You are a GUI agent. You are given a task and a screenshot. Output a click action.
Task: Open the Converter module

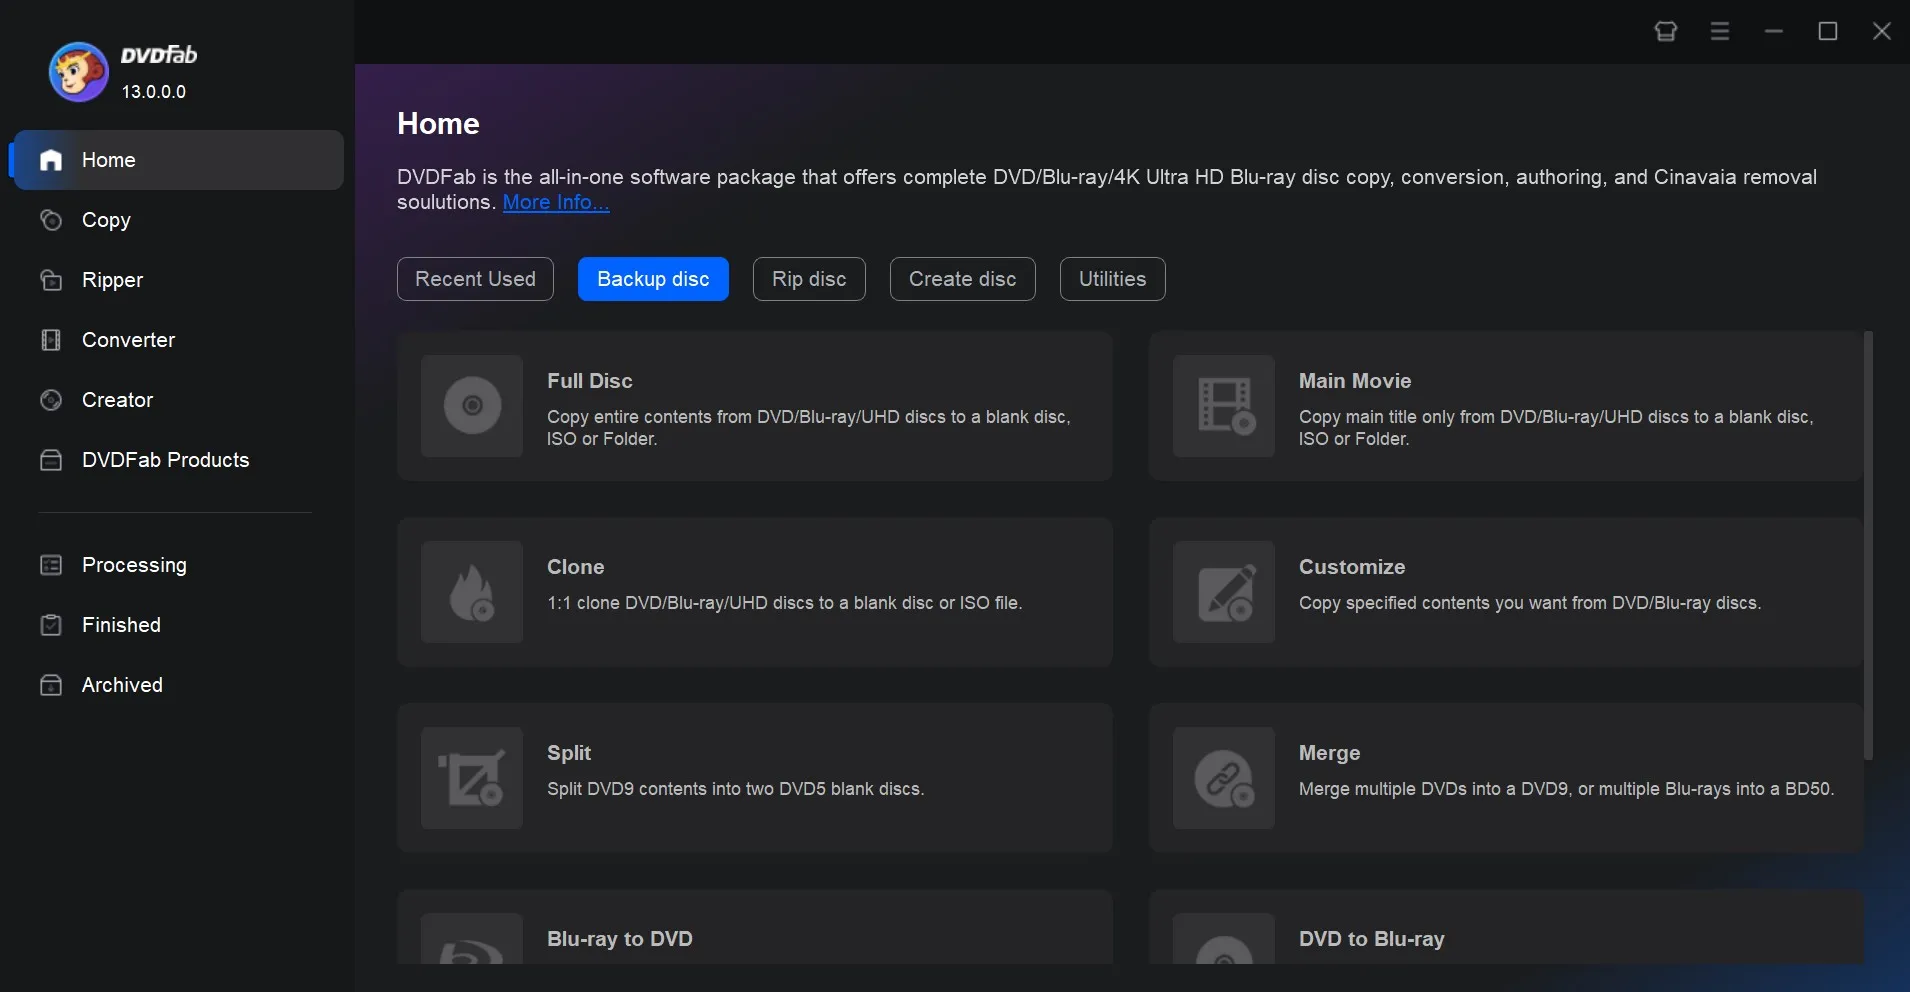pos(128,340)
